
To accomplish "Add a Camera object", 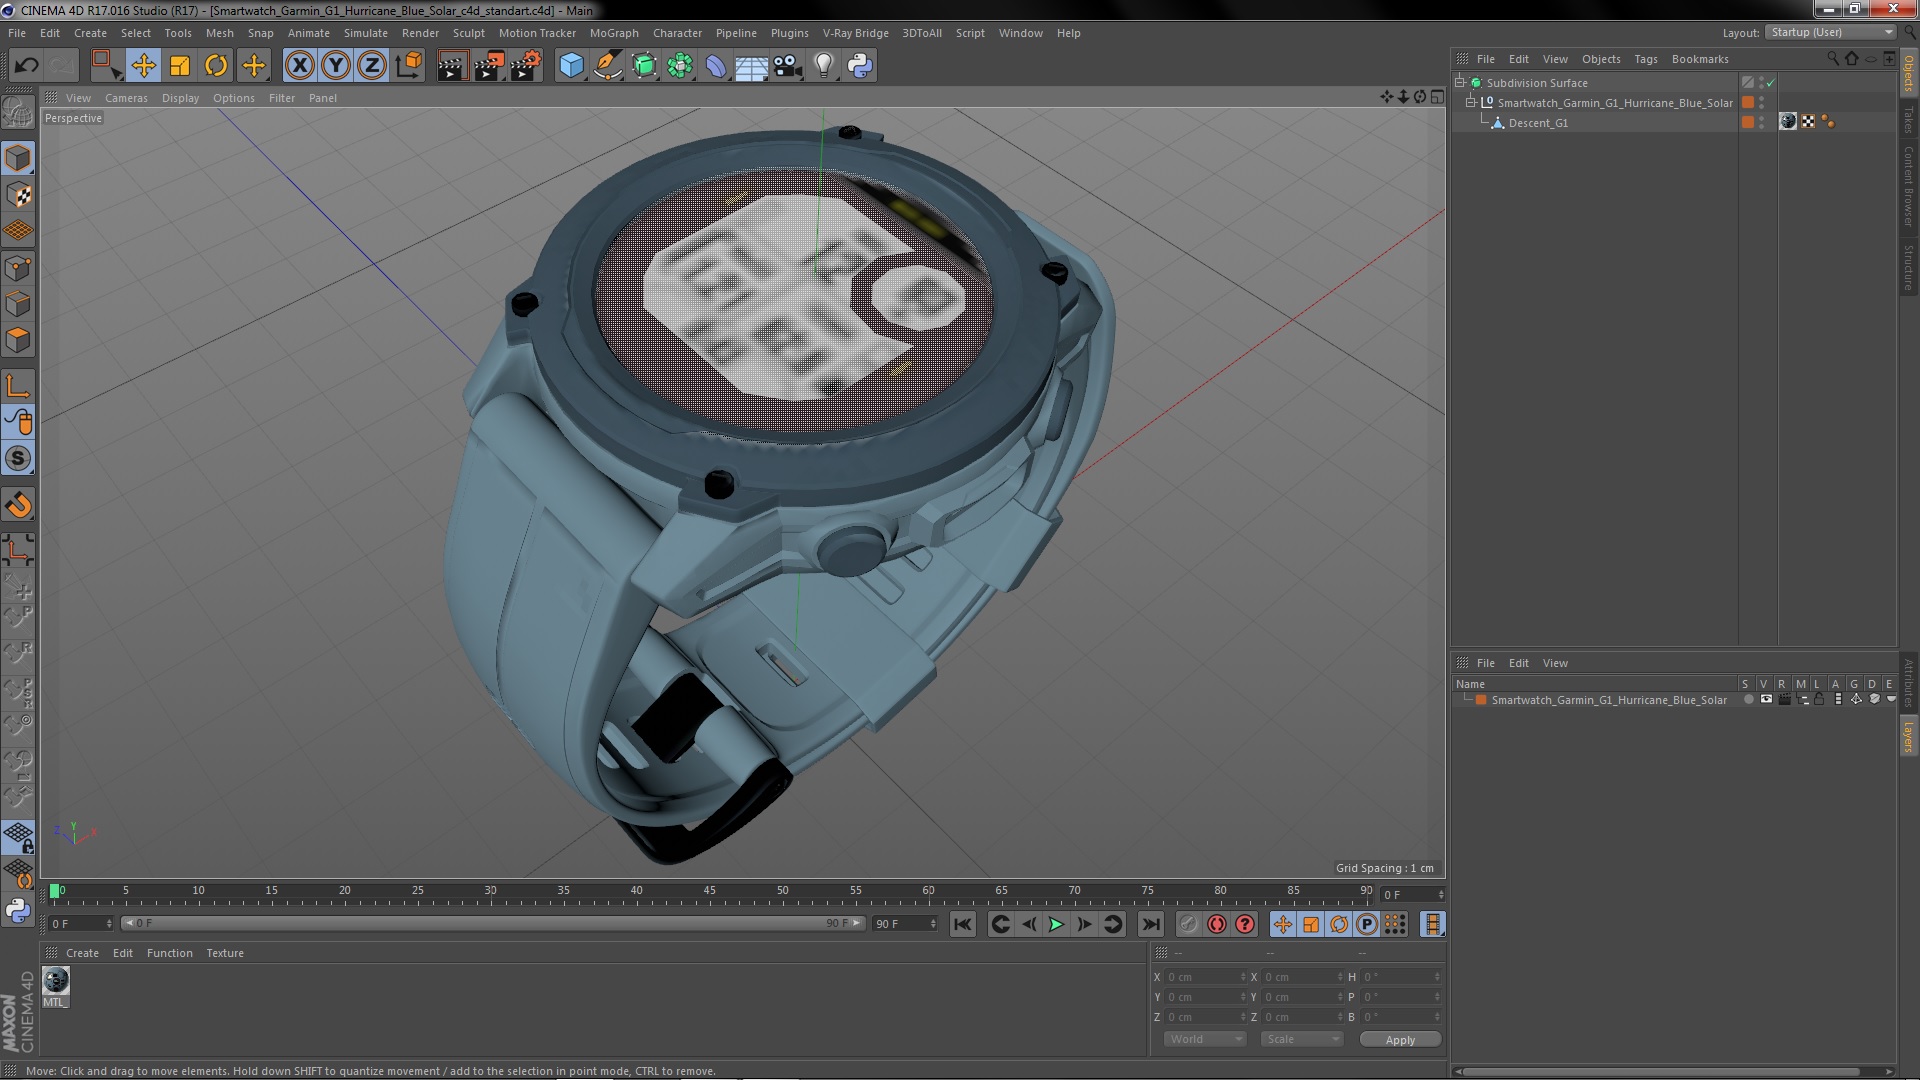I will tap(788, 66).
